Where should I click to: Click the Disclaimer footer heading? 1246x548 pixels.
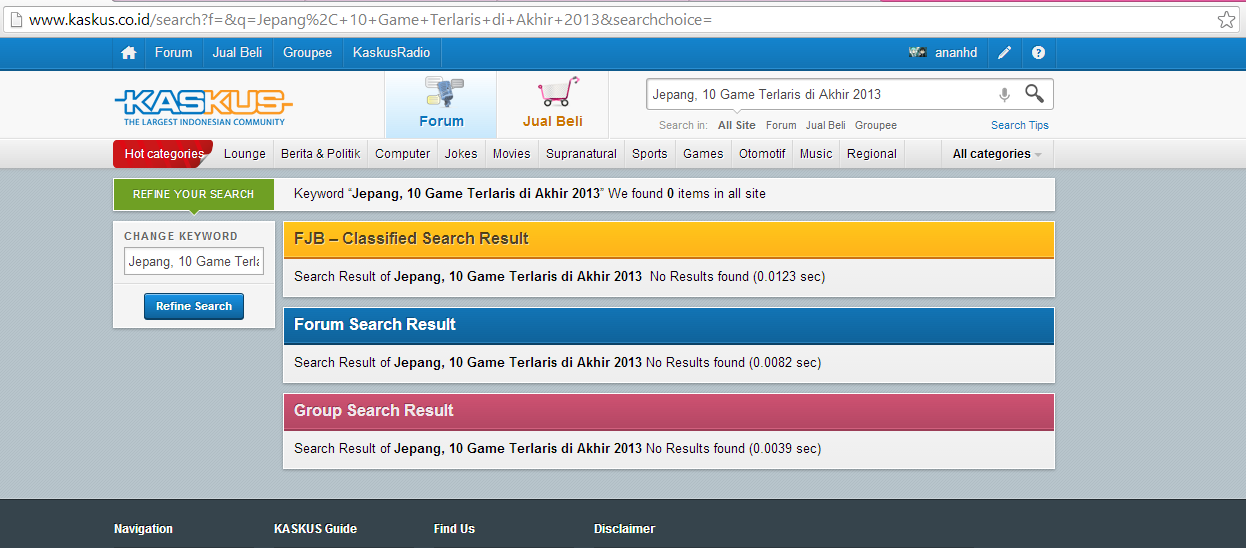point(624,529)
